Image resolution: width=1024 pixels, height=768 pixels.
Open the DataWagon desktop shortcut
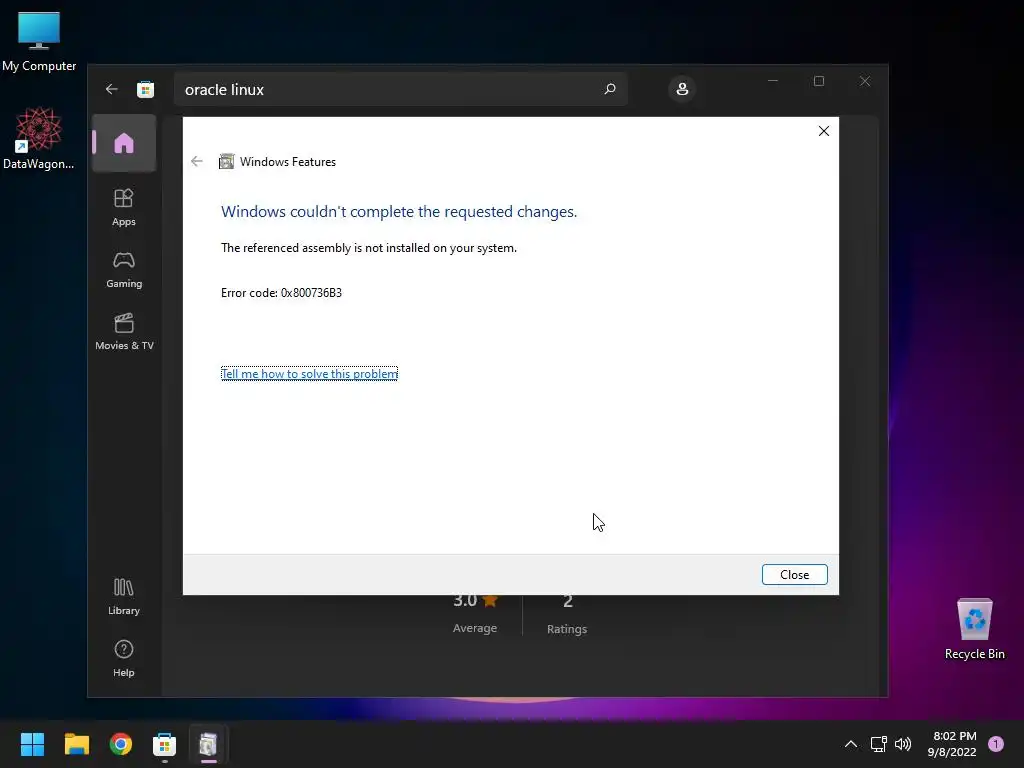(39, 138)
